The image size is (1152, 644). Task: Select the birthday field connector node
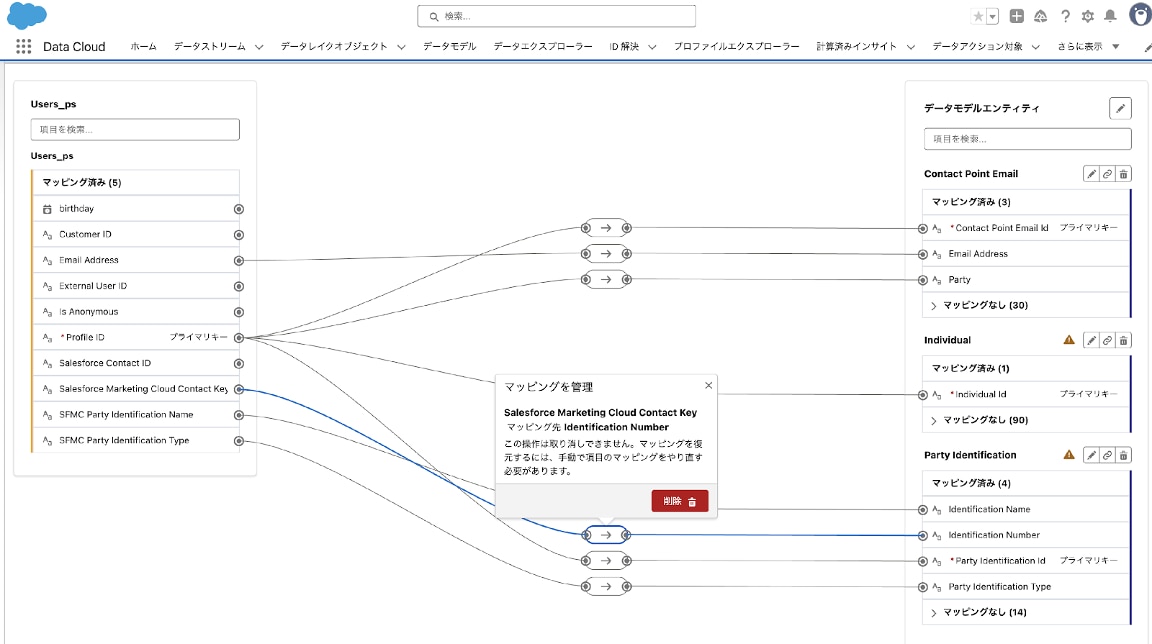(238, 209)
